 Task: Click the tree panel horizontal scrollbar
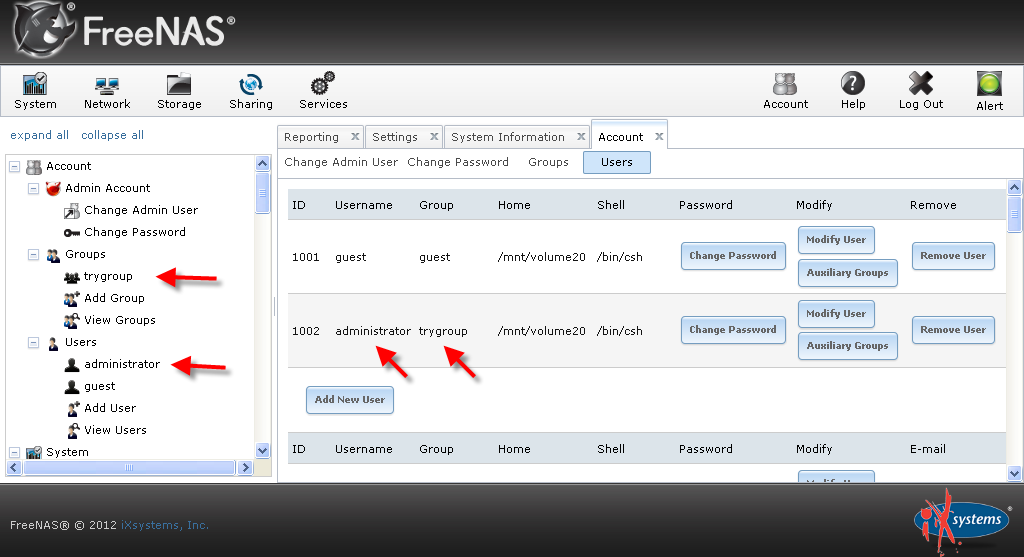coord(129,468)
